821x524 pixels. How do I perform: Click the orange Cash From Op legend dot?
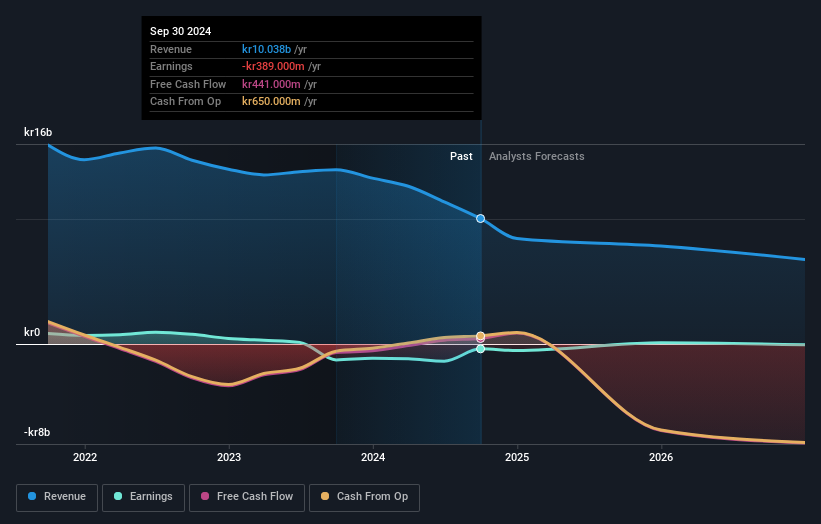pos(325,496)
